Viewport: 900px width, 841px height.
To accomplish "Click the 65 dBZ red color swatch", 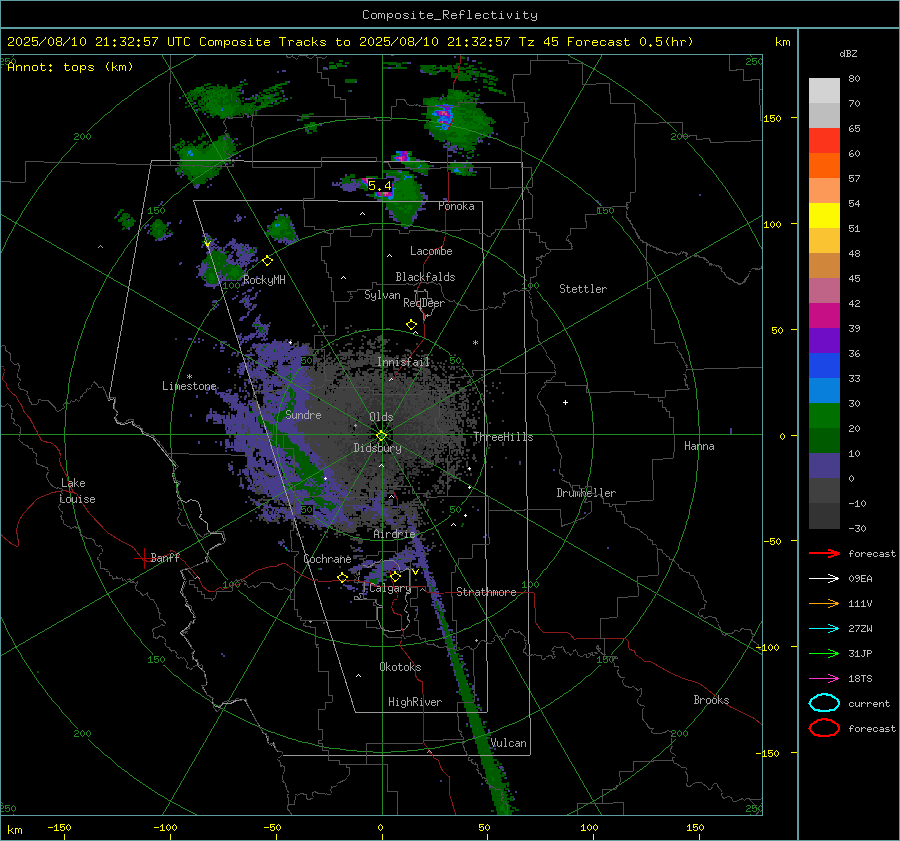I will [824, 141].
